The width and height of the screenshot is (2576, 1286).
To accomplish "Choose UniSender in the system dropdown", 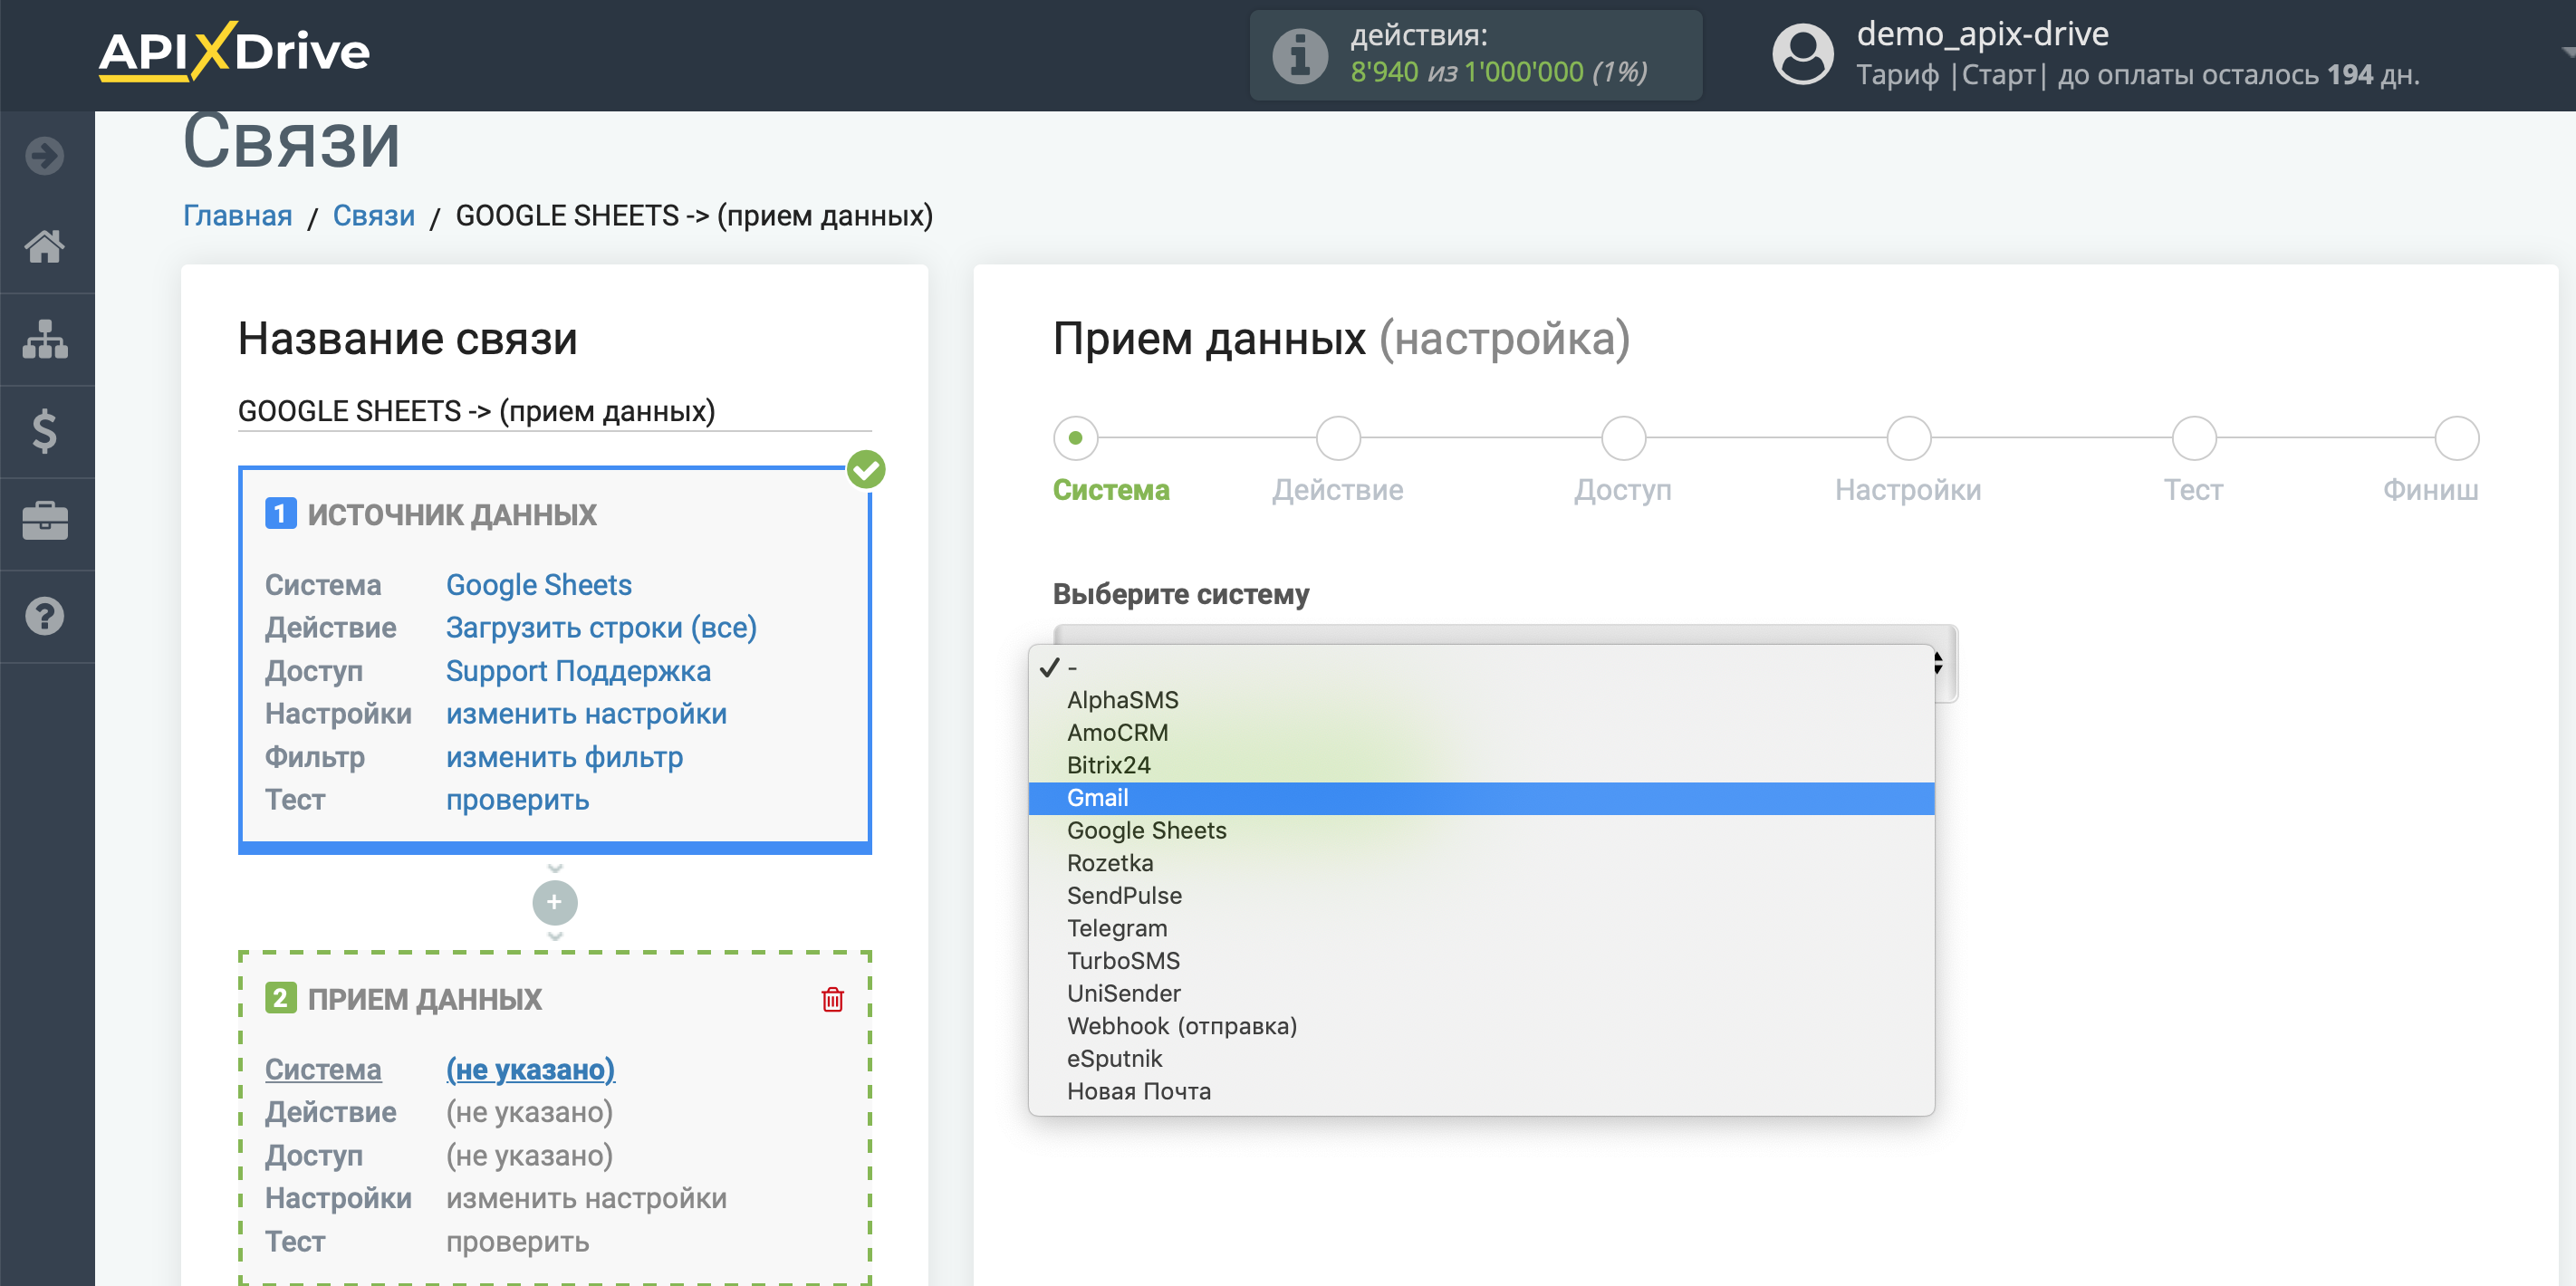I will point(1481,993).
